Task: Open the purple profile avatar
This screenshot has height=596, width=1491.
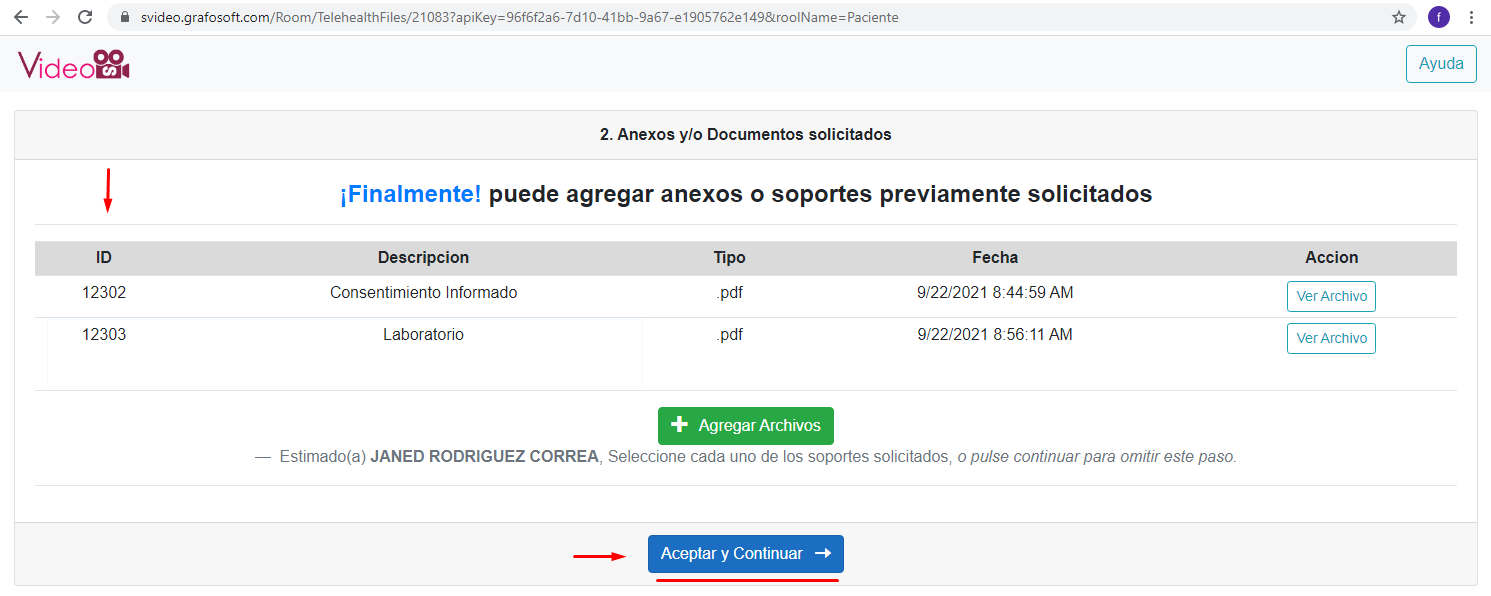Action: pyautogui.click(x=1438, y=17)
